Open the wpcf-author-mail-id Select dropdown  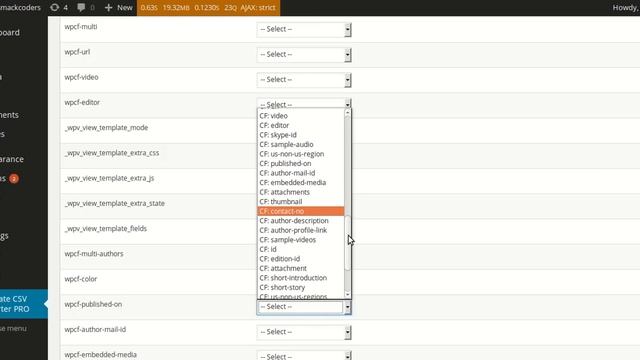coord(304,332)
